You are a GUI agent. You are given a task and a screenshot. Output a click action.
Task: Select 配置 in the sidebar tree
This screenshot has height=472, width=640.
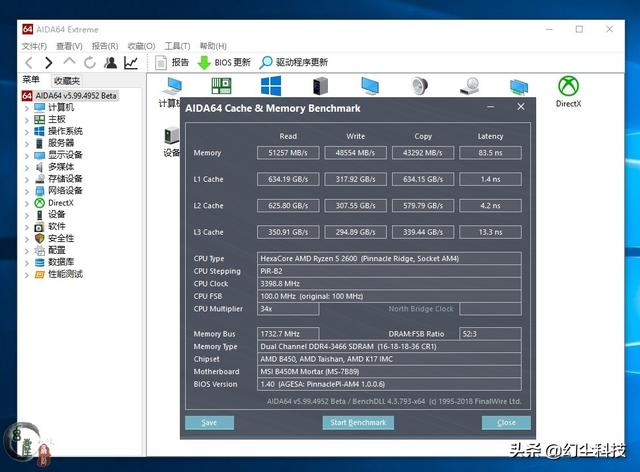pyautogui.click(x=57, y=250)
